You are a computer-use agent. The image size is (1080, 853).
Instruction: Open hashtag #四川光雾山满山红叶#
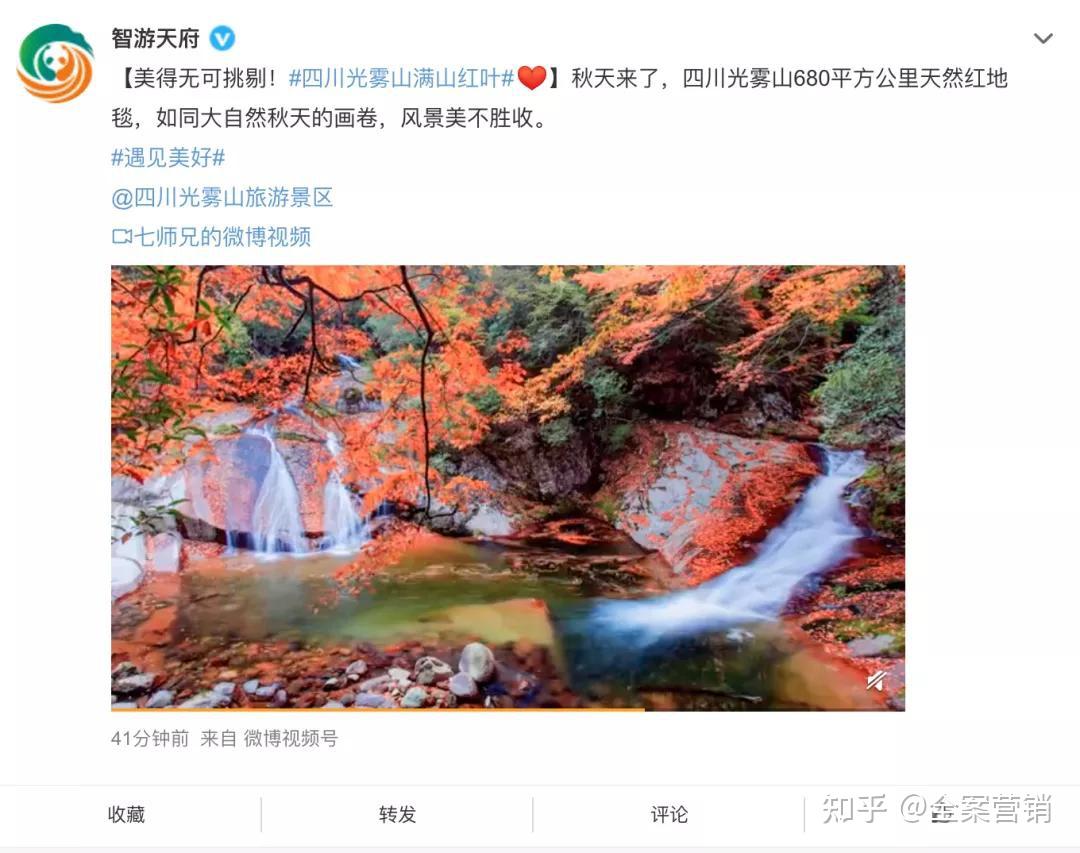[x=402, y=79]
